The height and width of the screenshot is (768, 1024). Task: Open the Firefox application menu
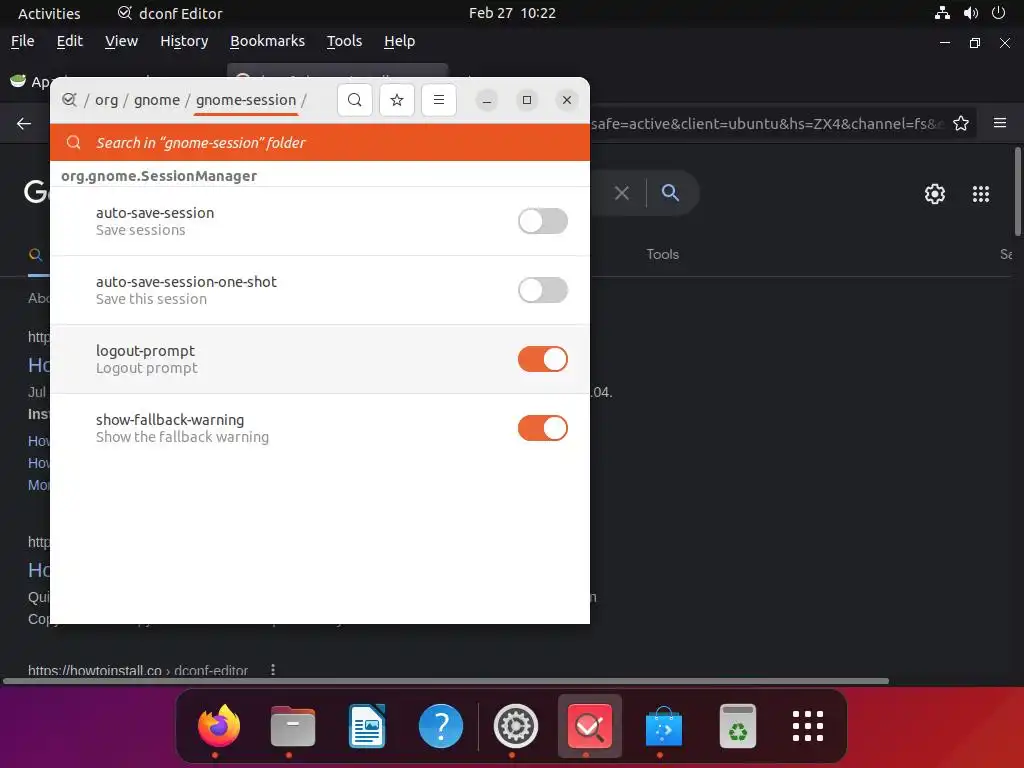(1000, 123)
